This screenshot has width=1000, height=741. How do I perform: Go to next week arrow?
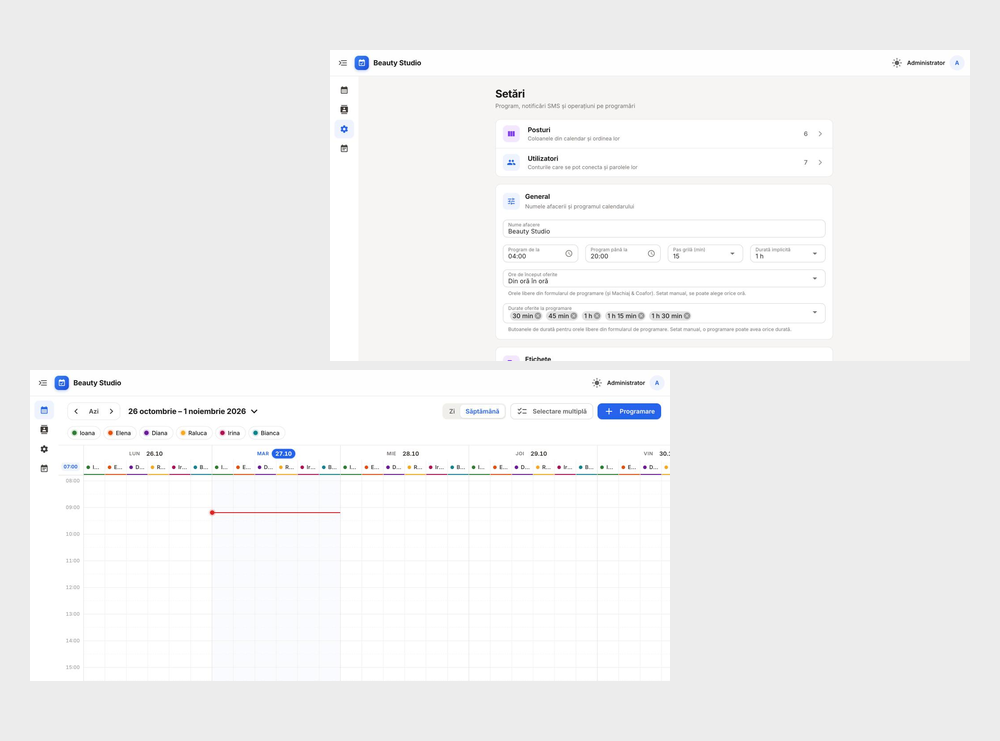(111, 411)
